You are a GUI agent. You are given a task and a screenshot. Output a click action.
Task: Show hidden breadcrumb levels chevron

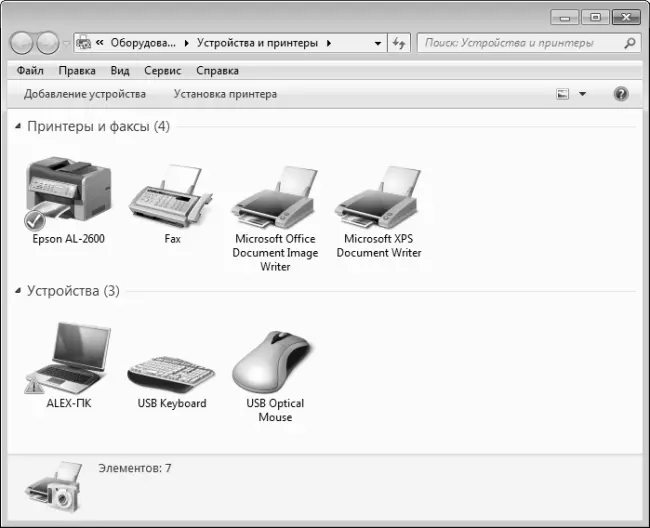click(x=99, y=43)
